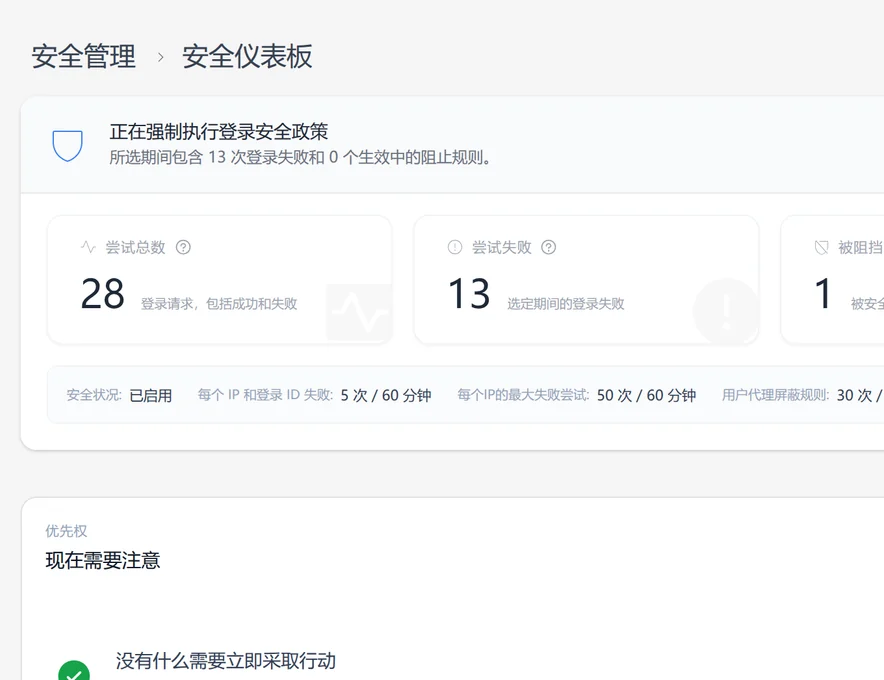The height and width of the screenshot is (680, 884).
Task: Click the shield icon in policy banner
Action: [x=68, y=145]
